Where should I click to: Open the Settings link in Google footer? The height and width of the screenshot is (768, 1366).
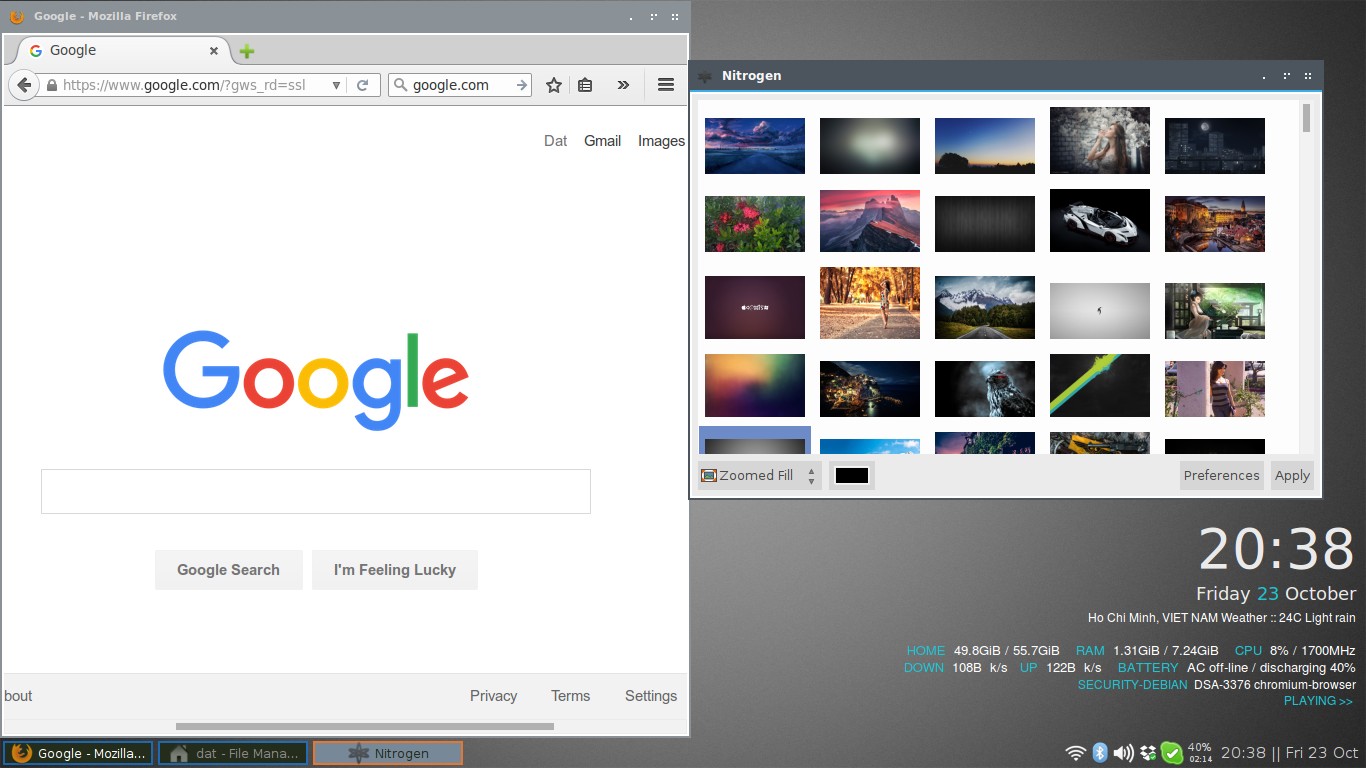[x=651, y=696]
